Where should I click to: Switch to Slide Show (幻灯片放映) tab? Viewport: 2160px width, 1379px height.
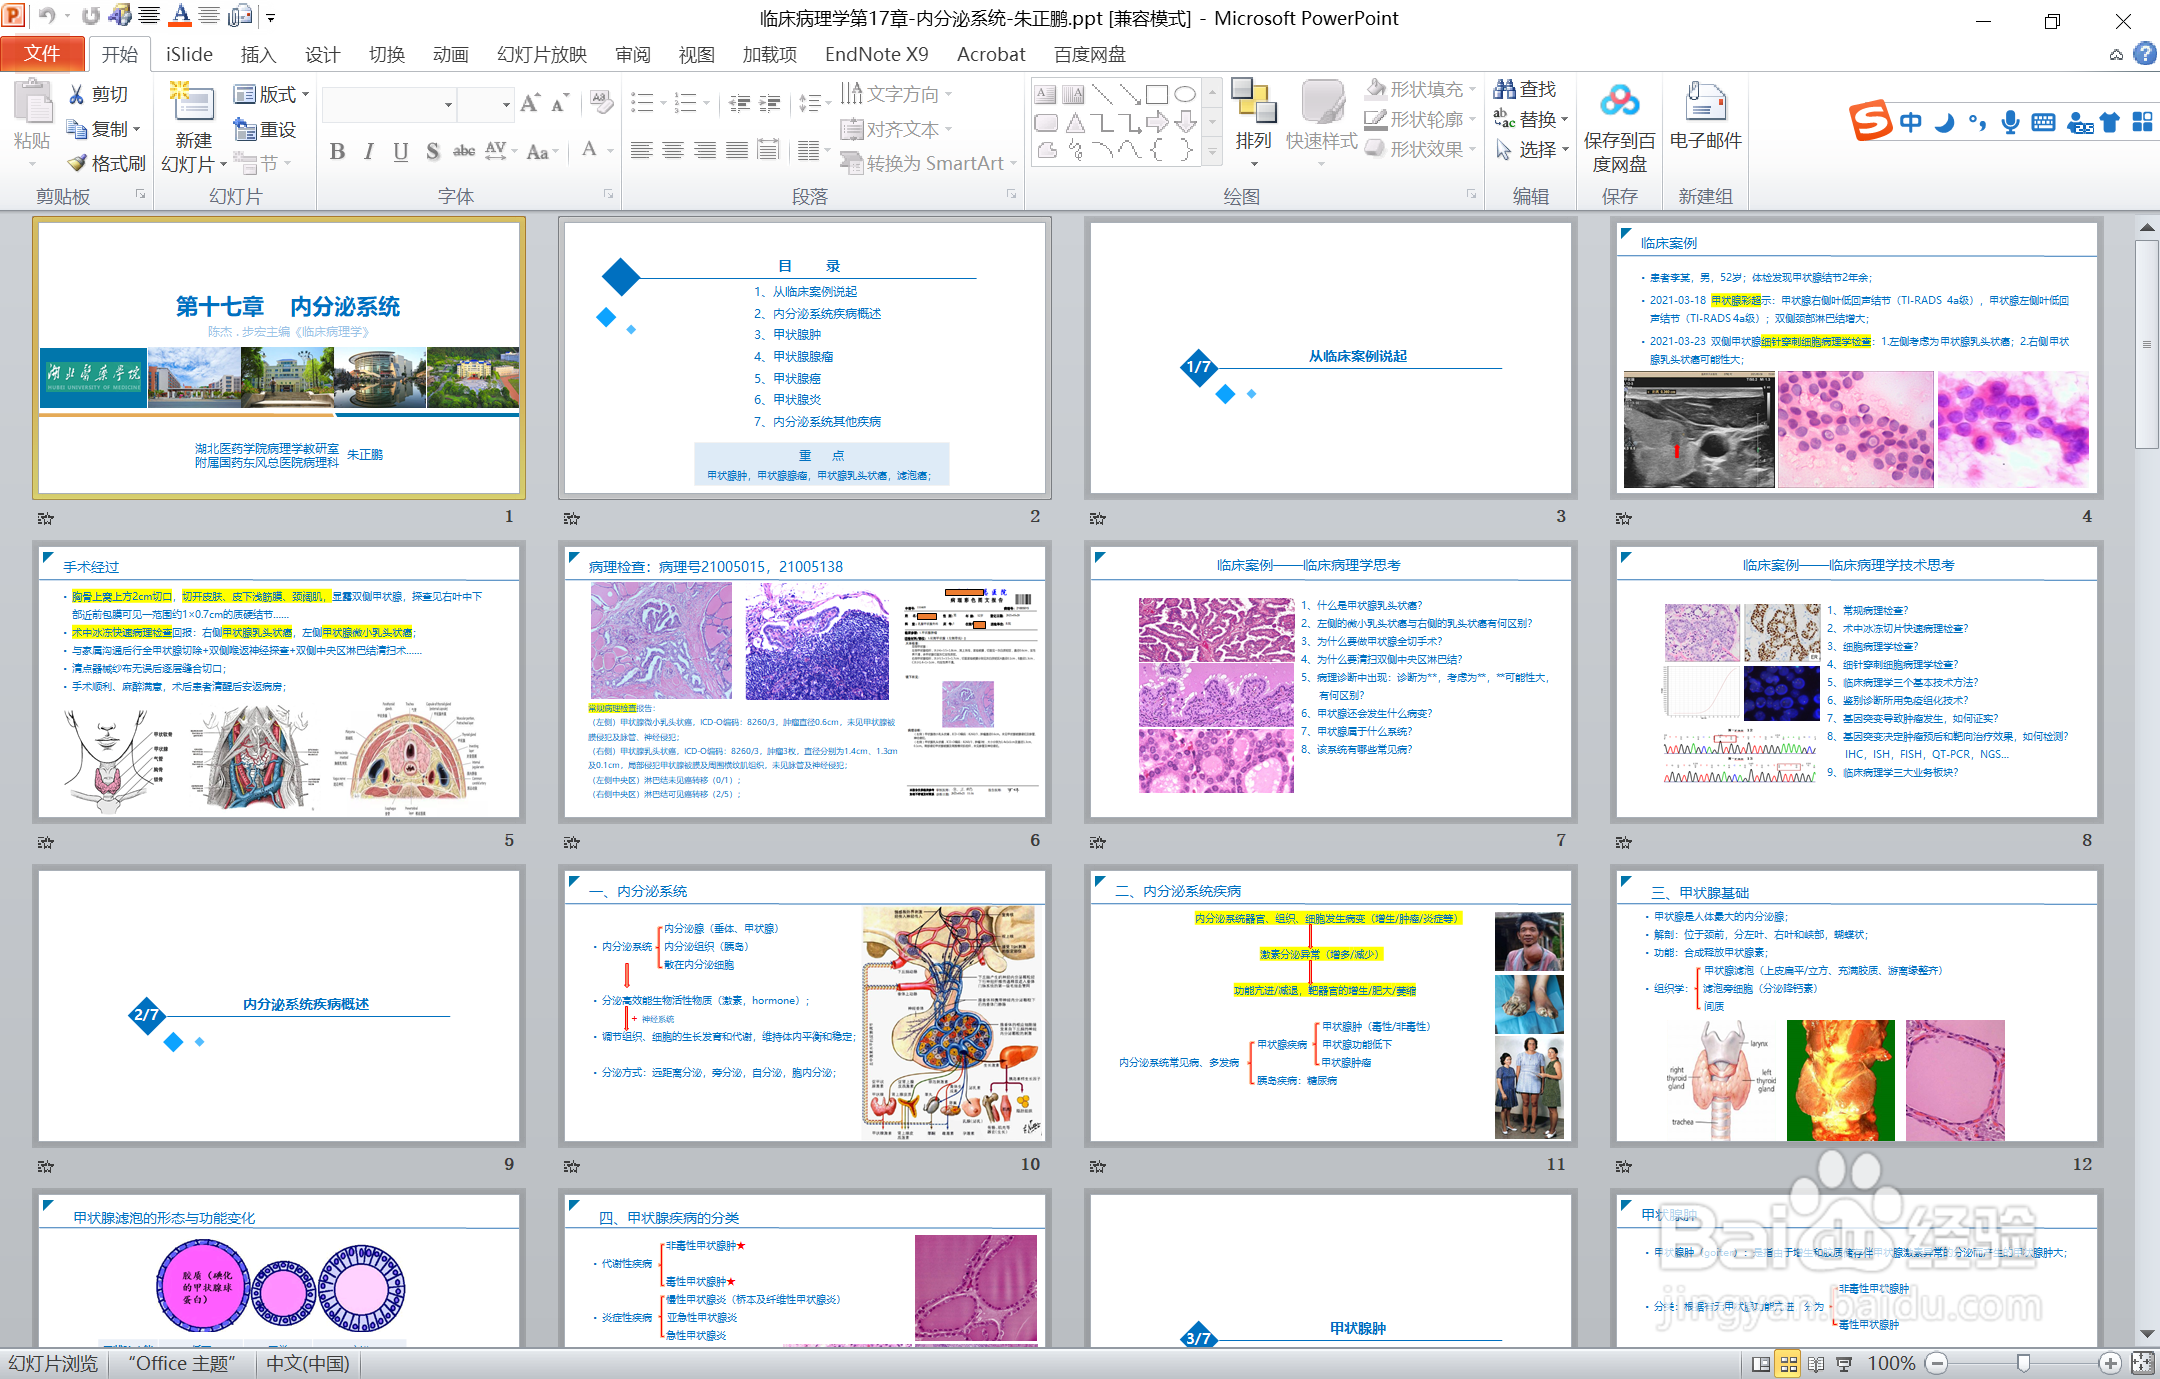point(541,54)
